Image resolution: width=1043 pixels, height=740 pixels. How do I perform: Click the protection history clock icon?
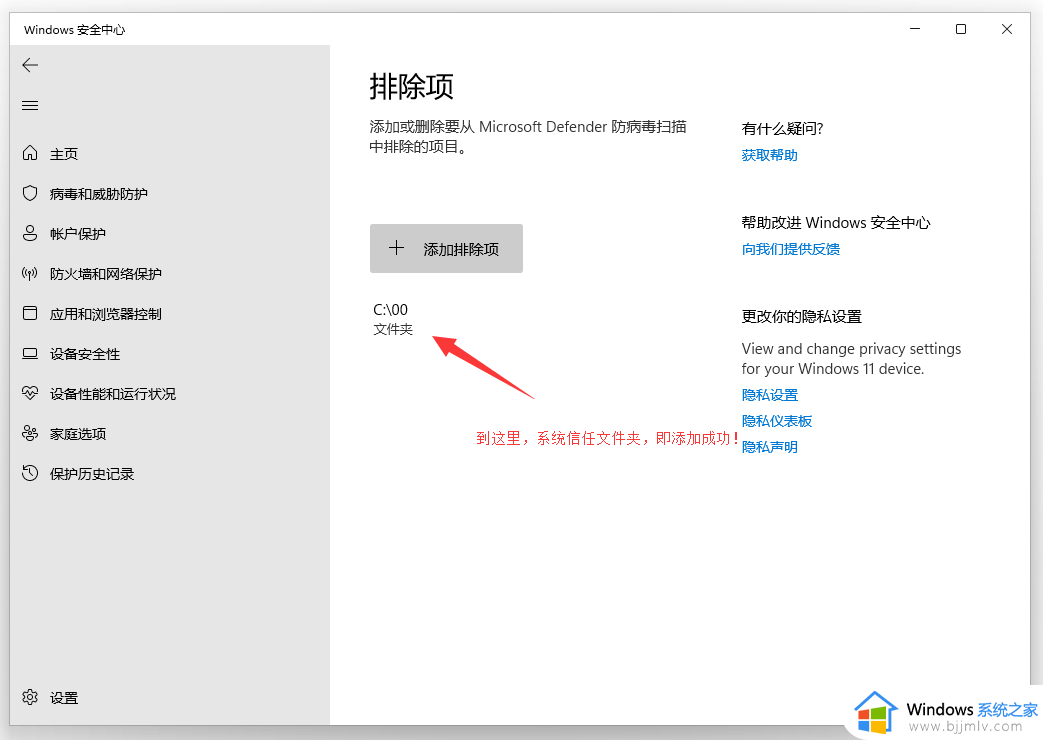coord(30,473)
